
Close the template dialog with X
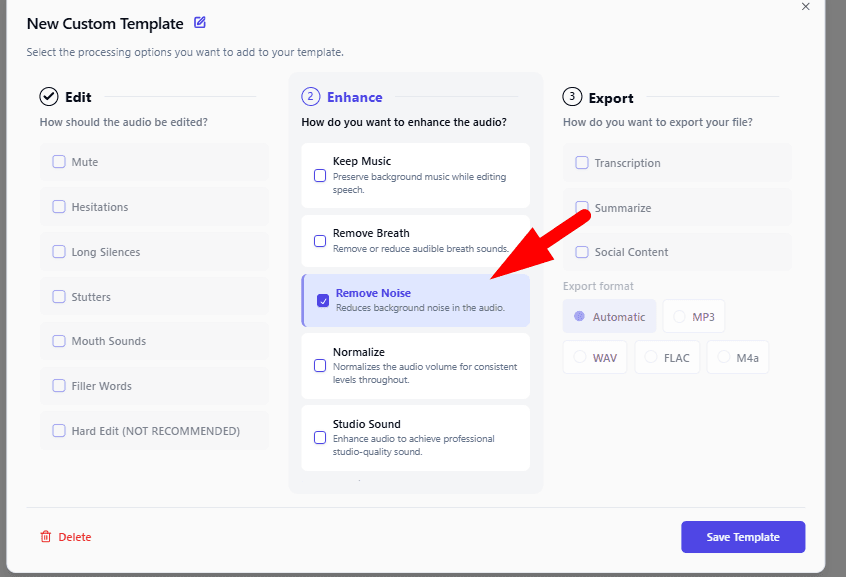(x=806, y=6)
